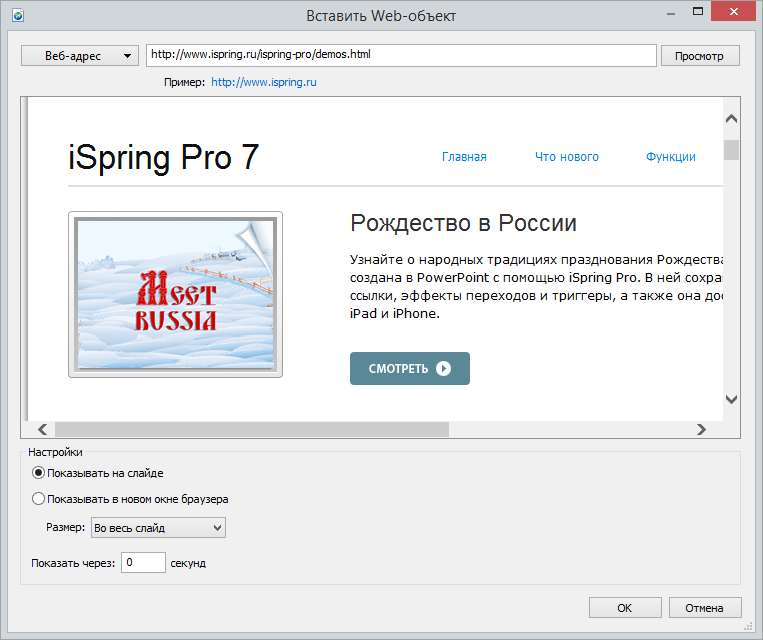
Task: Click the Просмотр preview button
Action: [700, 56]
